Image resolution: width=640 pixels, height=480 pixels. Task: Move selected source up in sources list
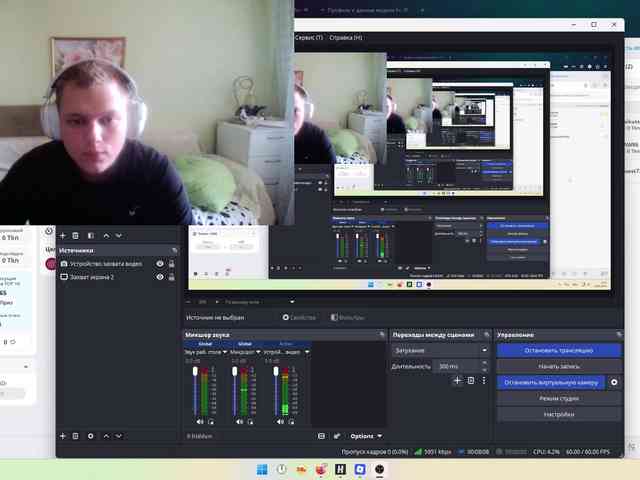pos(106,436)
